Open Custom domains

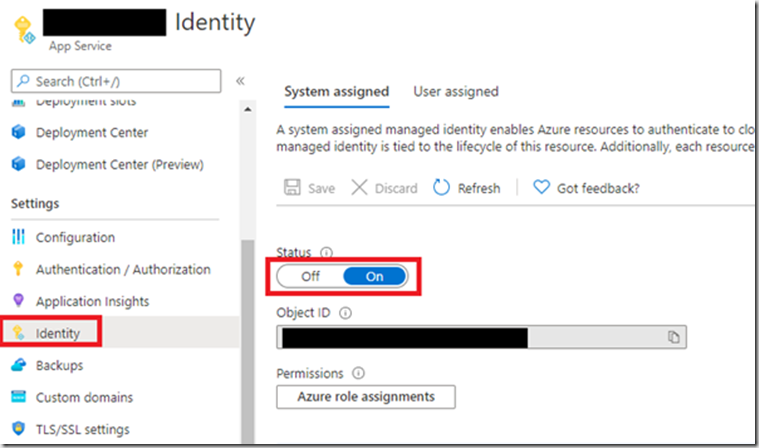(x=84, y=397)
